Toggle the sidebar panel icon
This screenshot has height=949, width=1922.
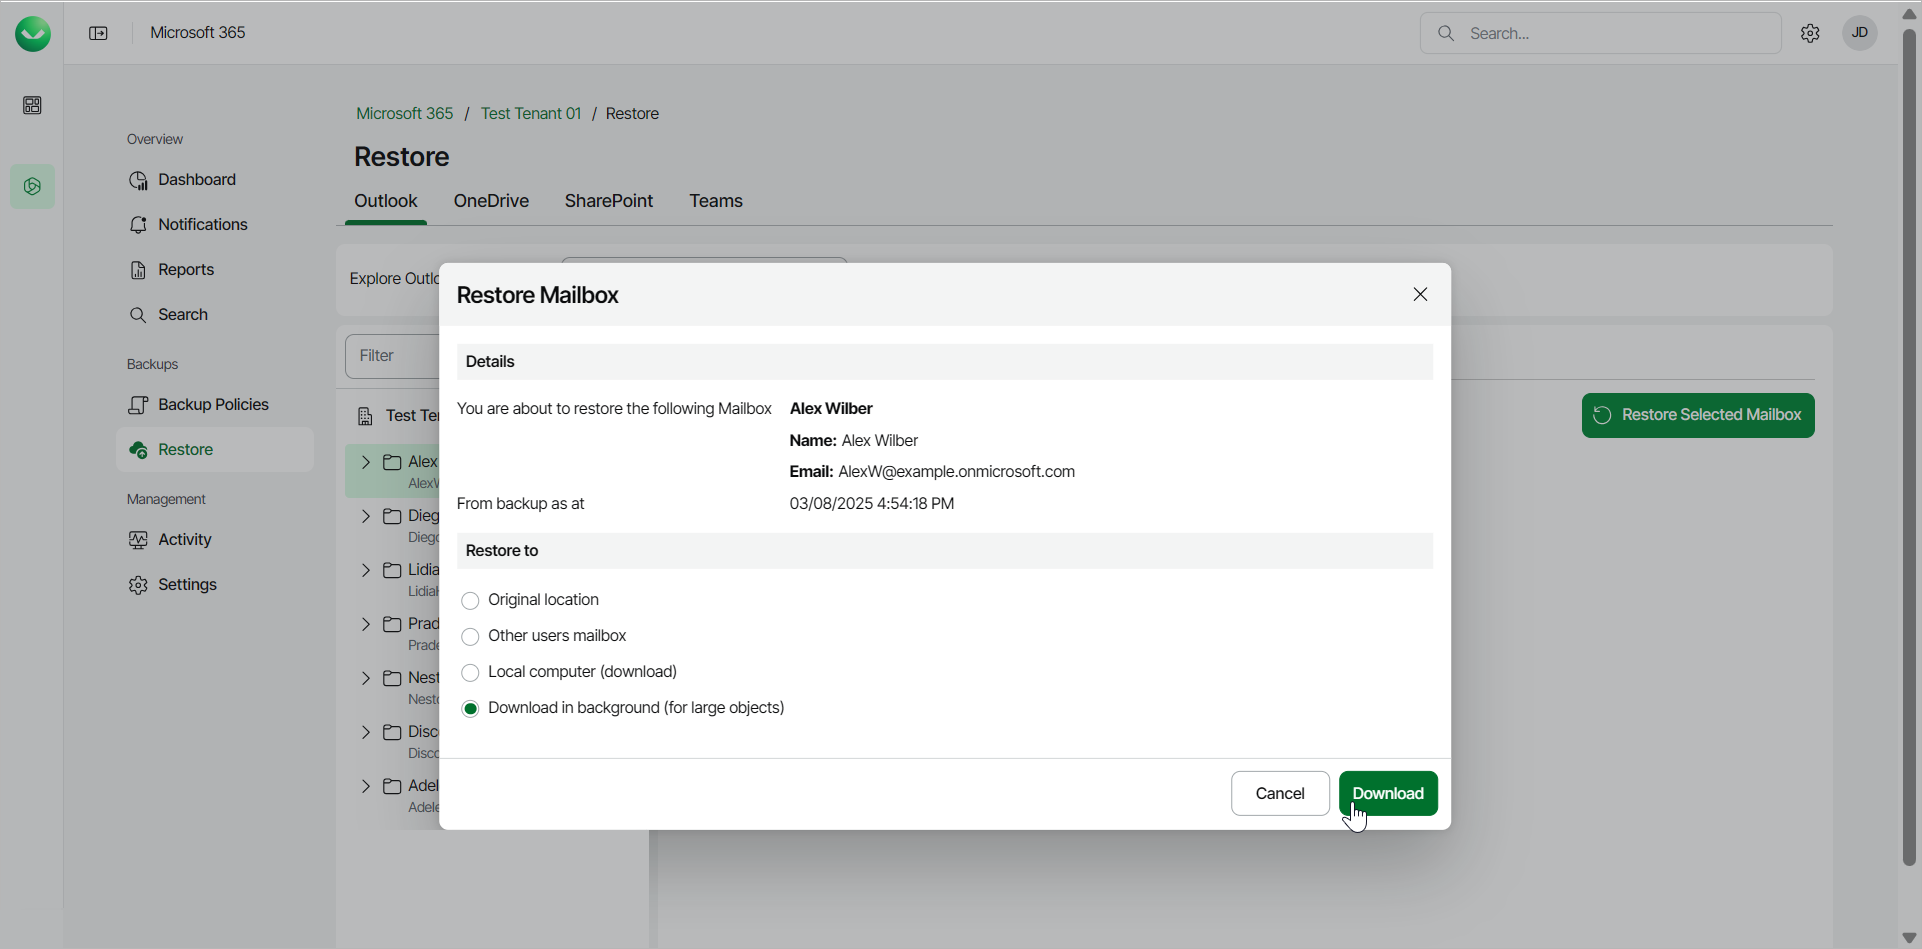tap(98, 34)
